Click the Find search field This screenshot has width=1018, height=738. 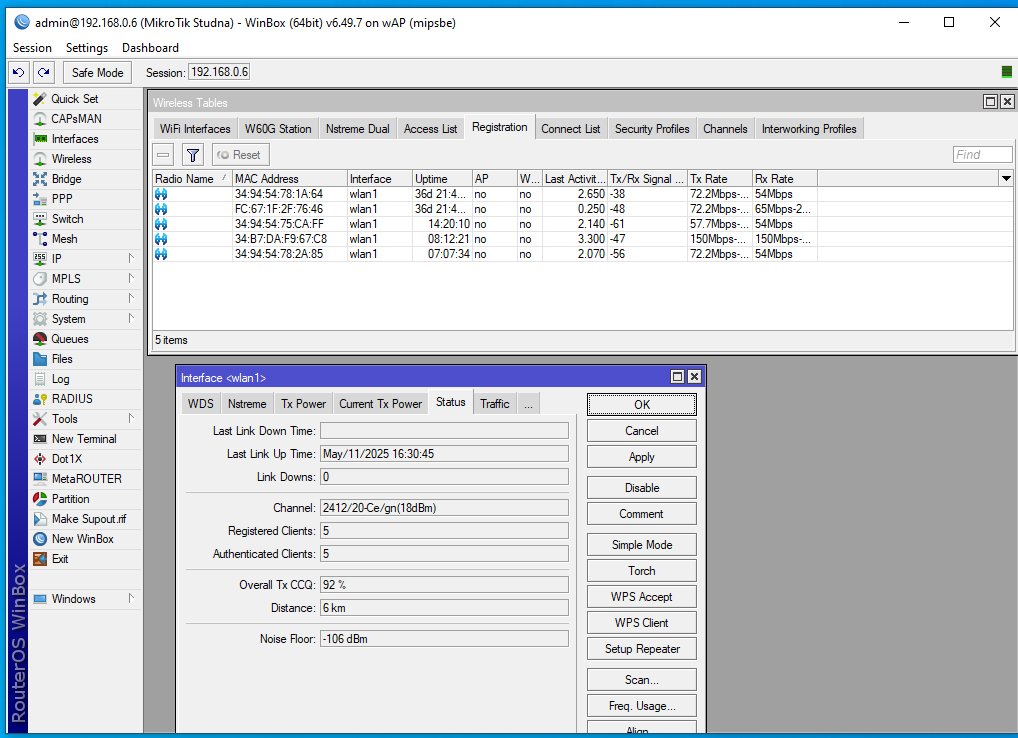982,154
